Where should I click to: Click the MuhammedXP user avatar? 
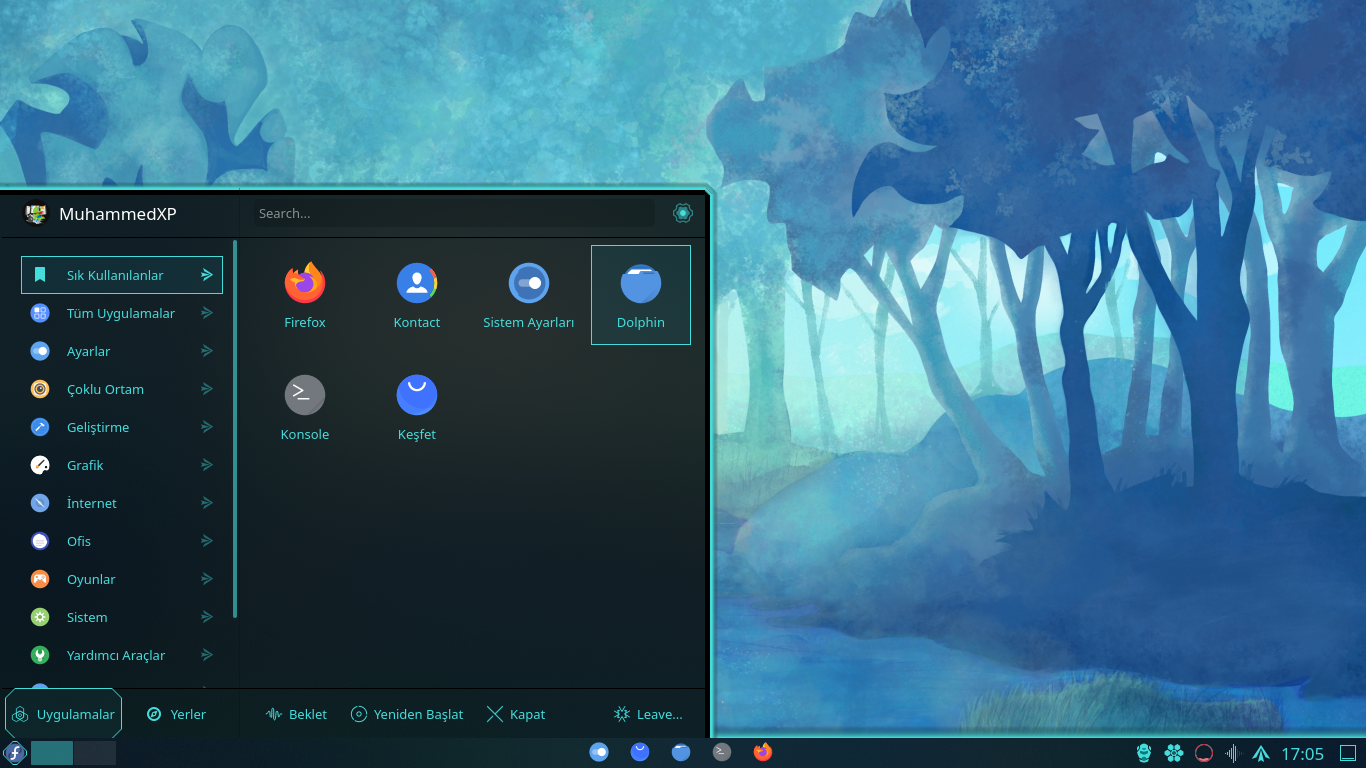click(36, 213)
